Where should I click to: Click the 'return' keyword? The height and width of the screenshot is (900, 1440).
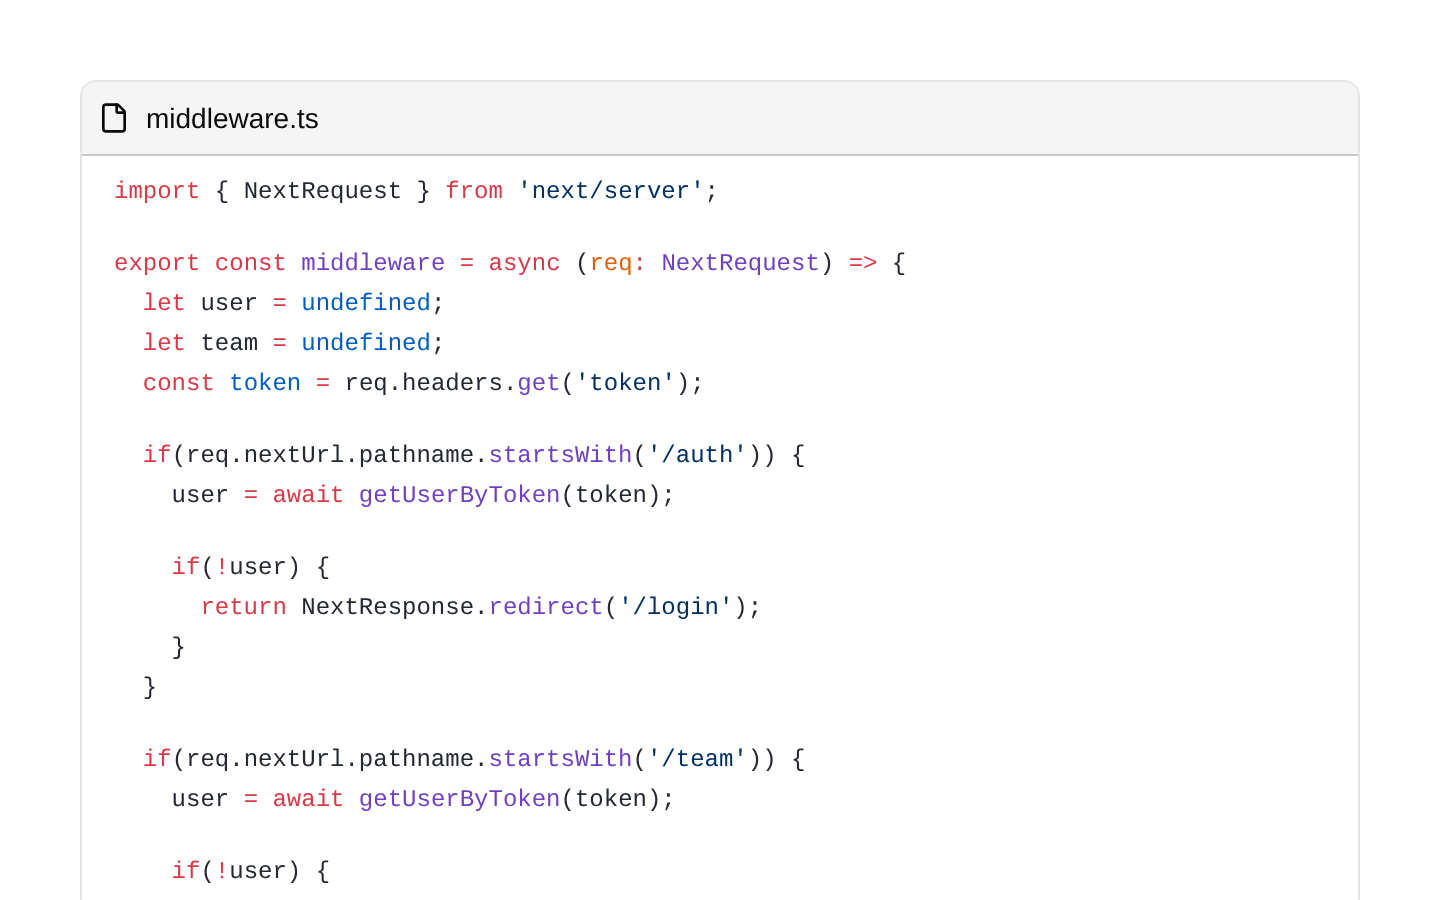coord(243,607)
